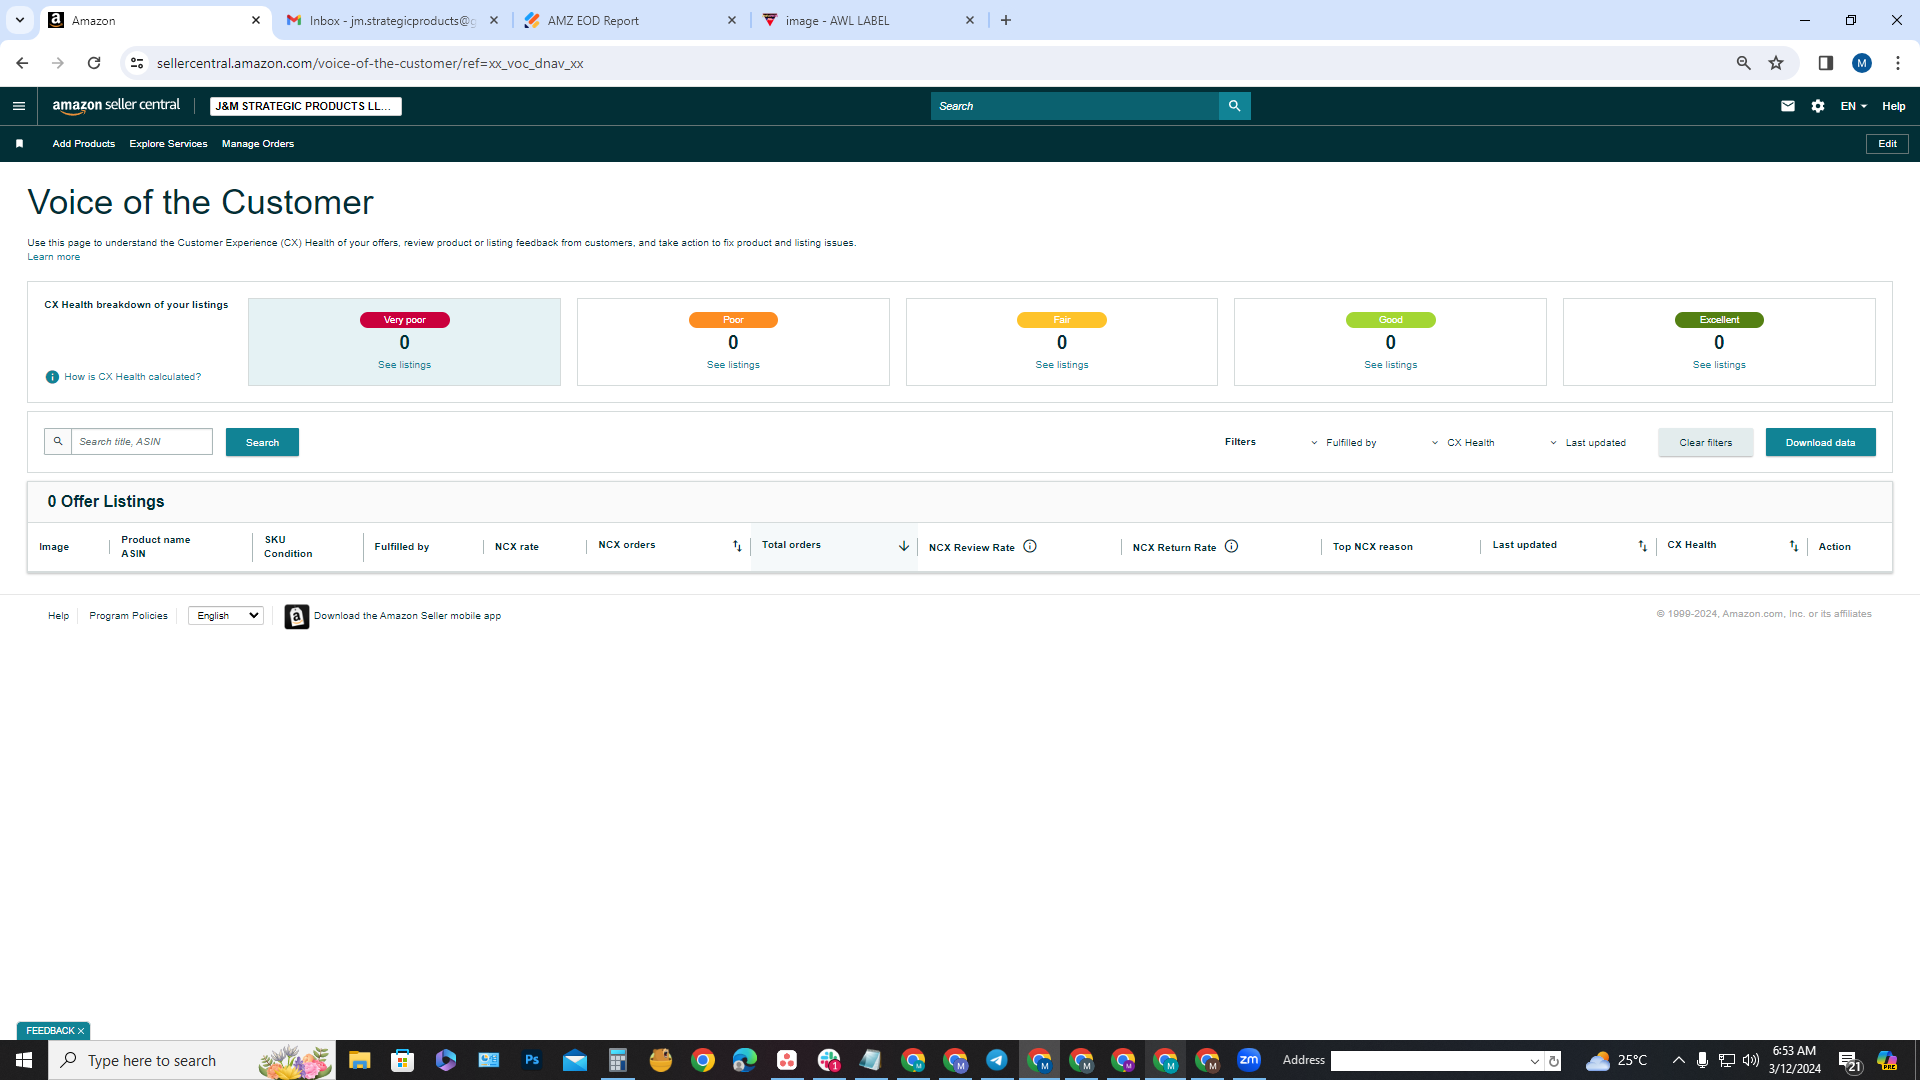The height and width of the screenshot is (1080, 1920).
Task: Click the Edit button in the favorites bar
Action: pyautogui.click(x=1887, y=144)
